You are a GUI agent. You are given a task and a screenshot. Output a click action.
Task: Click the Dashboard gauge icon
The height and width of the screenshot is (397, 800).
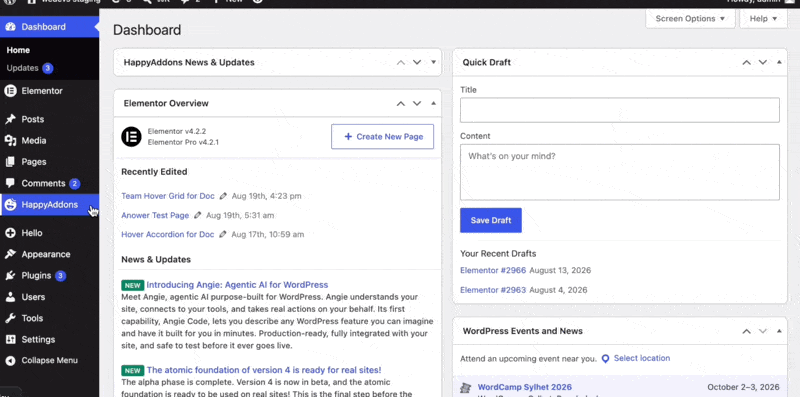point(10,27)
